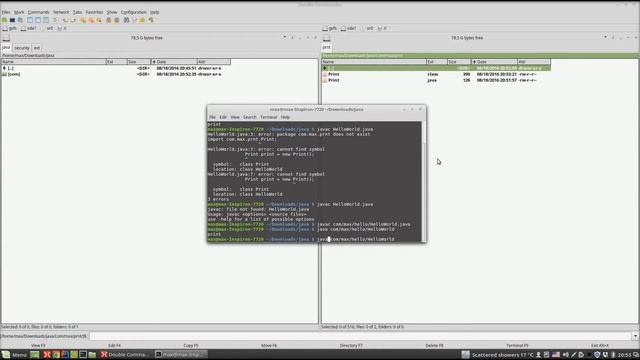Select the parent [..] entry in left panel
This screenshot has height=360, width=640.
pyautogui.click(x=116, y=68)
